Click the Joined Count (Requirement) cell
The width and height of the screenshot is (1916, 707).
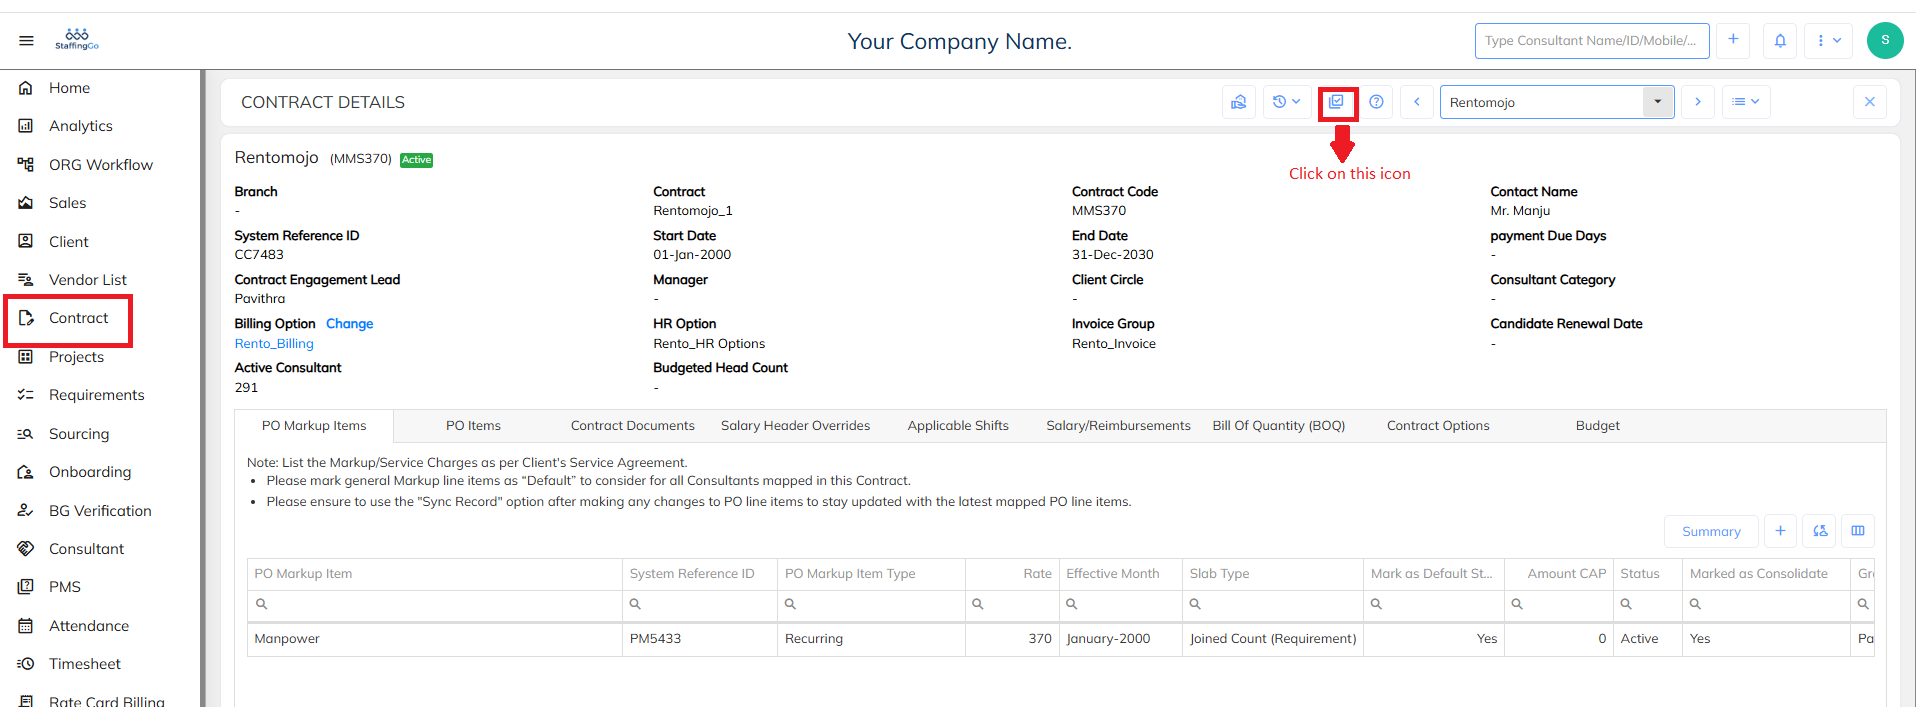1273,639
